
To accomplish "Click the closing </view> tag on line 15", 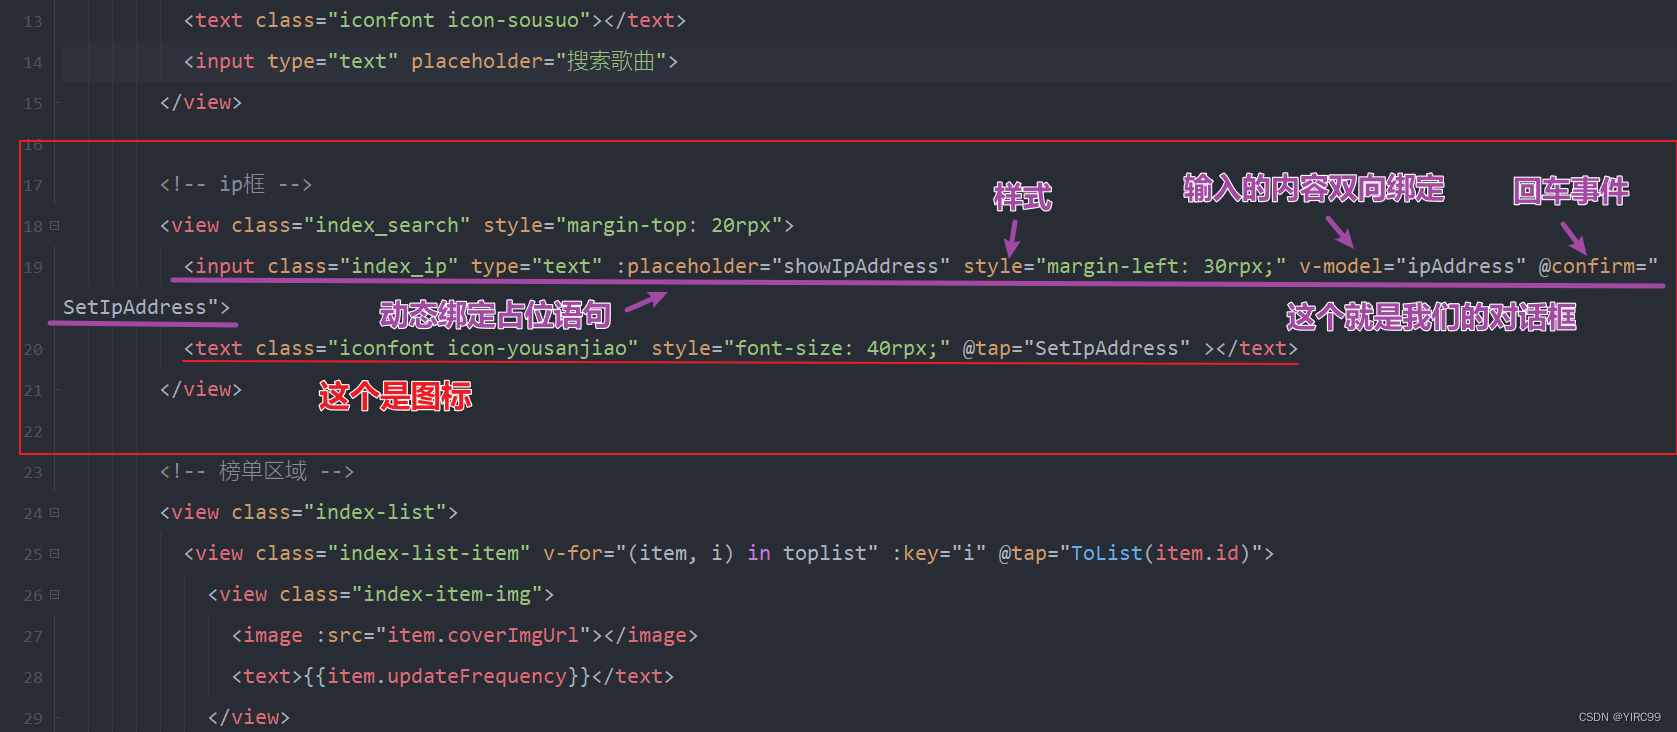I will (201, 102).
